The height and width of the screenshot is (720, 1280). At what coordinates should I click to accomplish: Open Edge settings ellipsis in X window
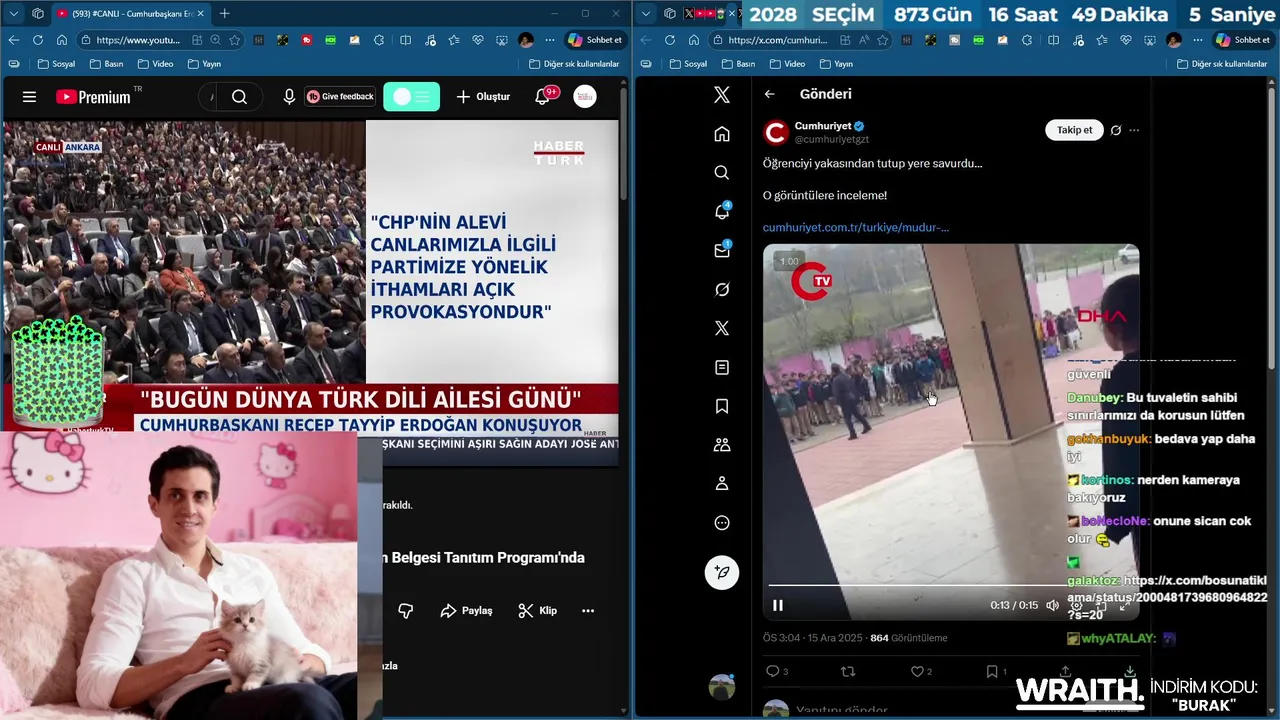1198,40
